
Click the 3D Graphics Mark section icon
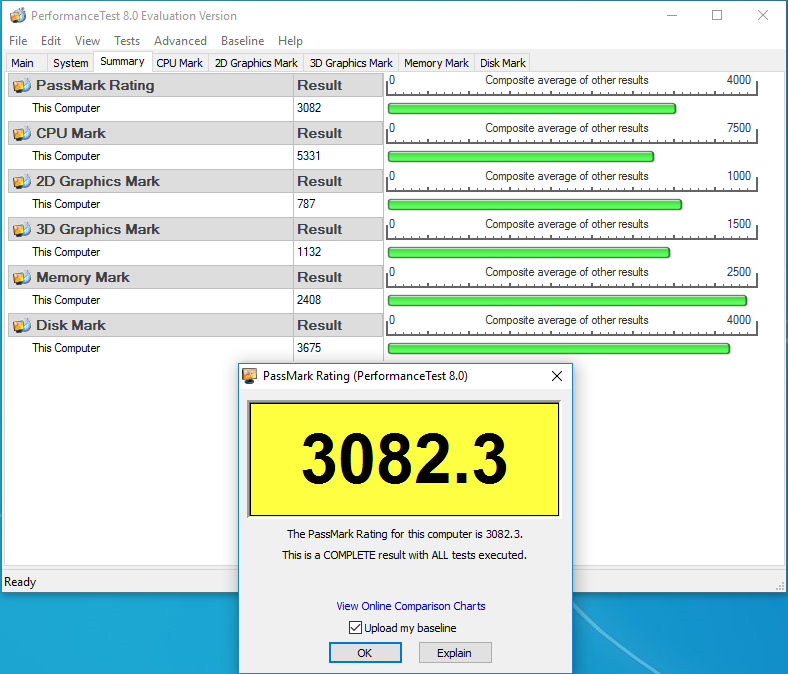coord(22,230)
